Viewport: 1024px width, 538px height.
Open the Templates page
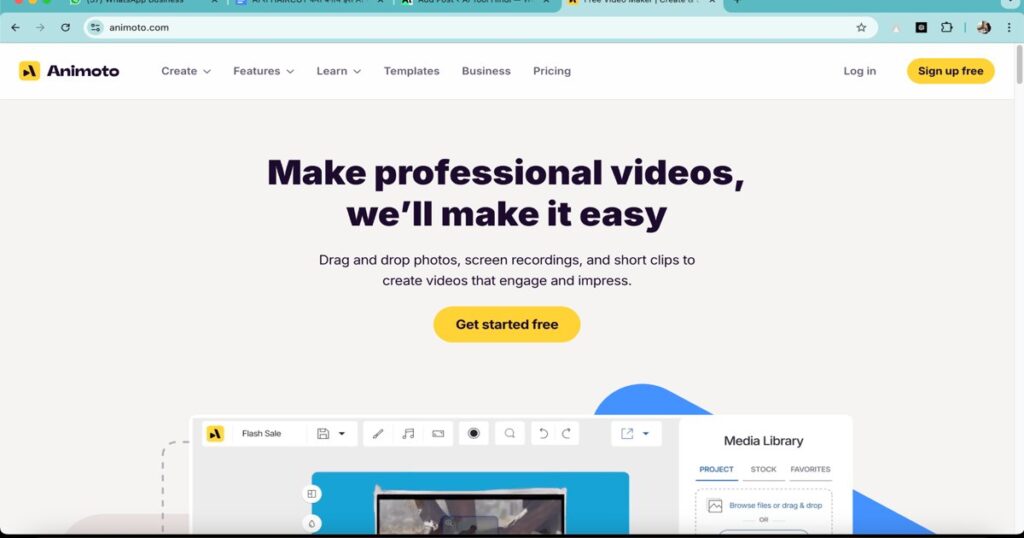[411, 71]
